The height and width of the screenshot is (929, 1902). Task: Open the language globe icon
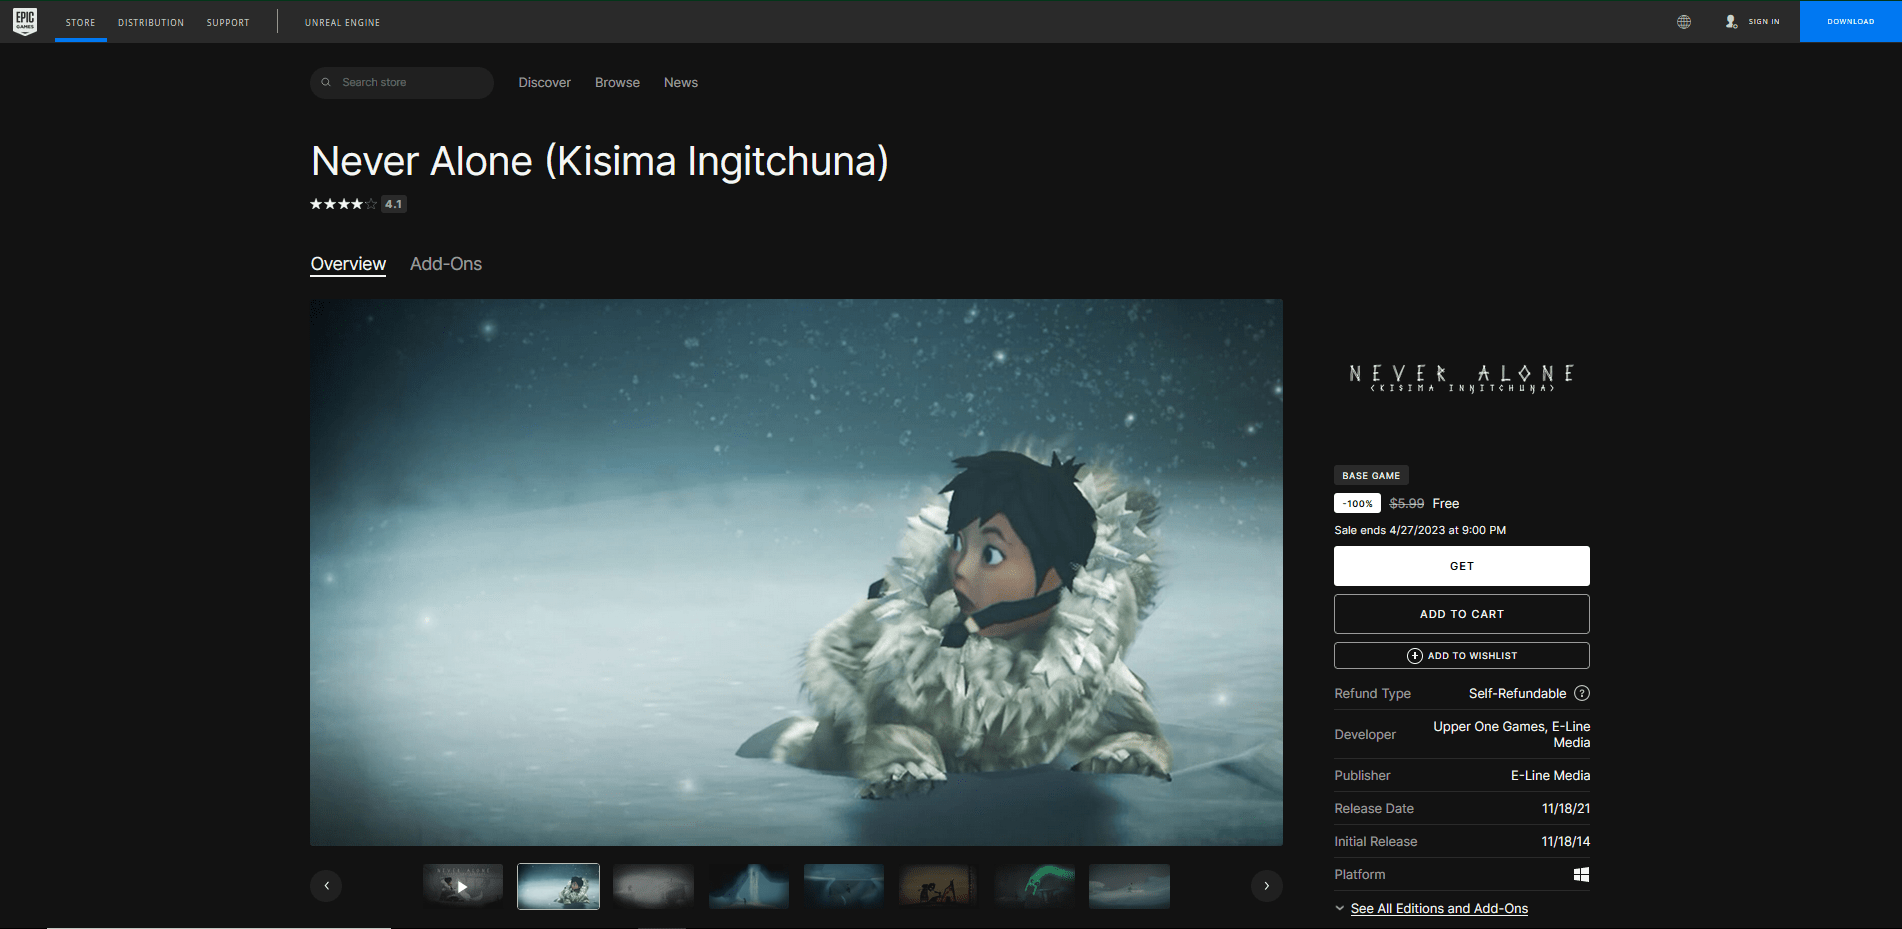click(1684, 22)
